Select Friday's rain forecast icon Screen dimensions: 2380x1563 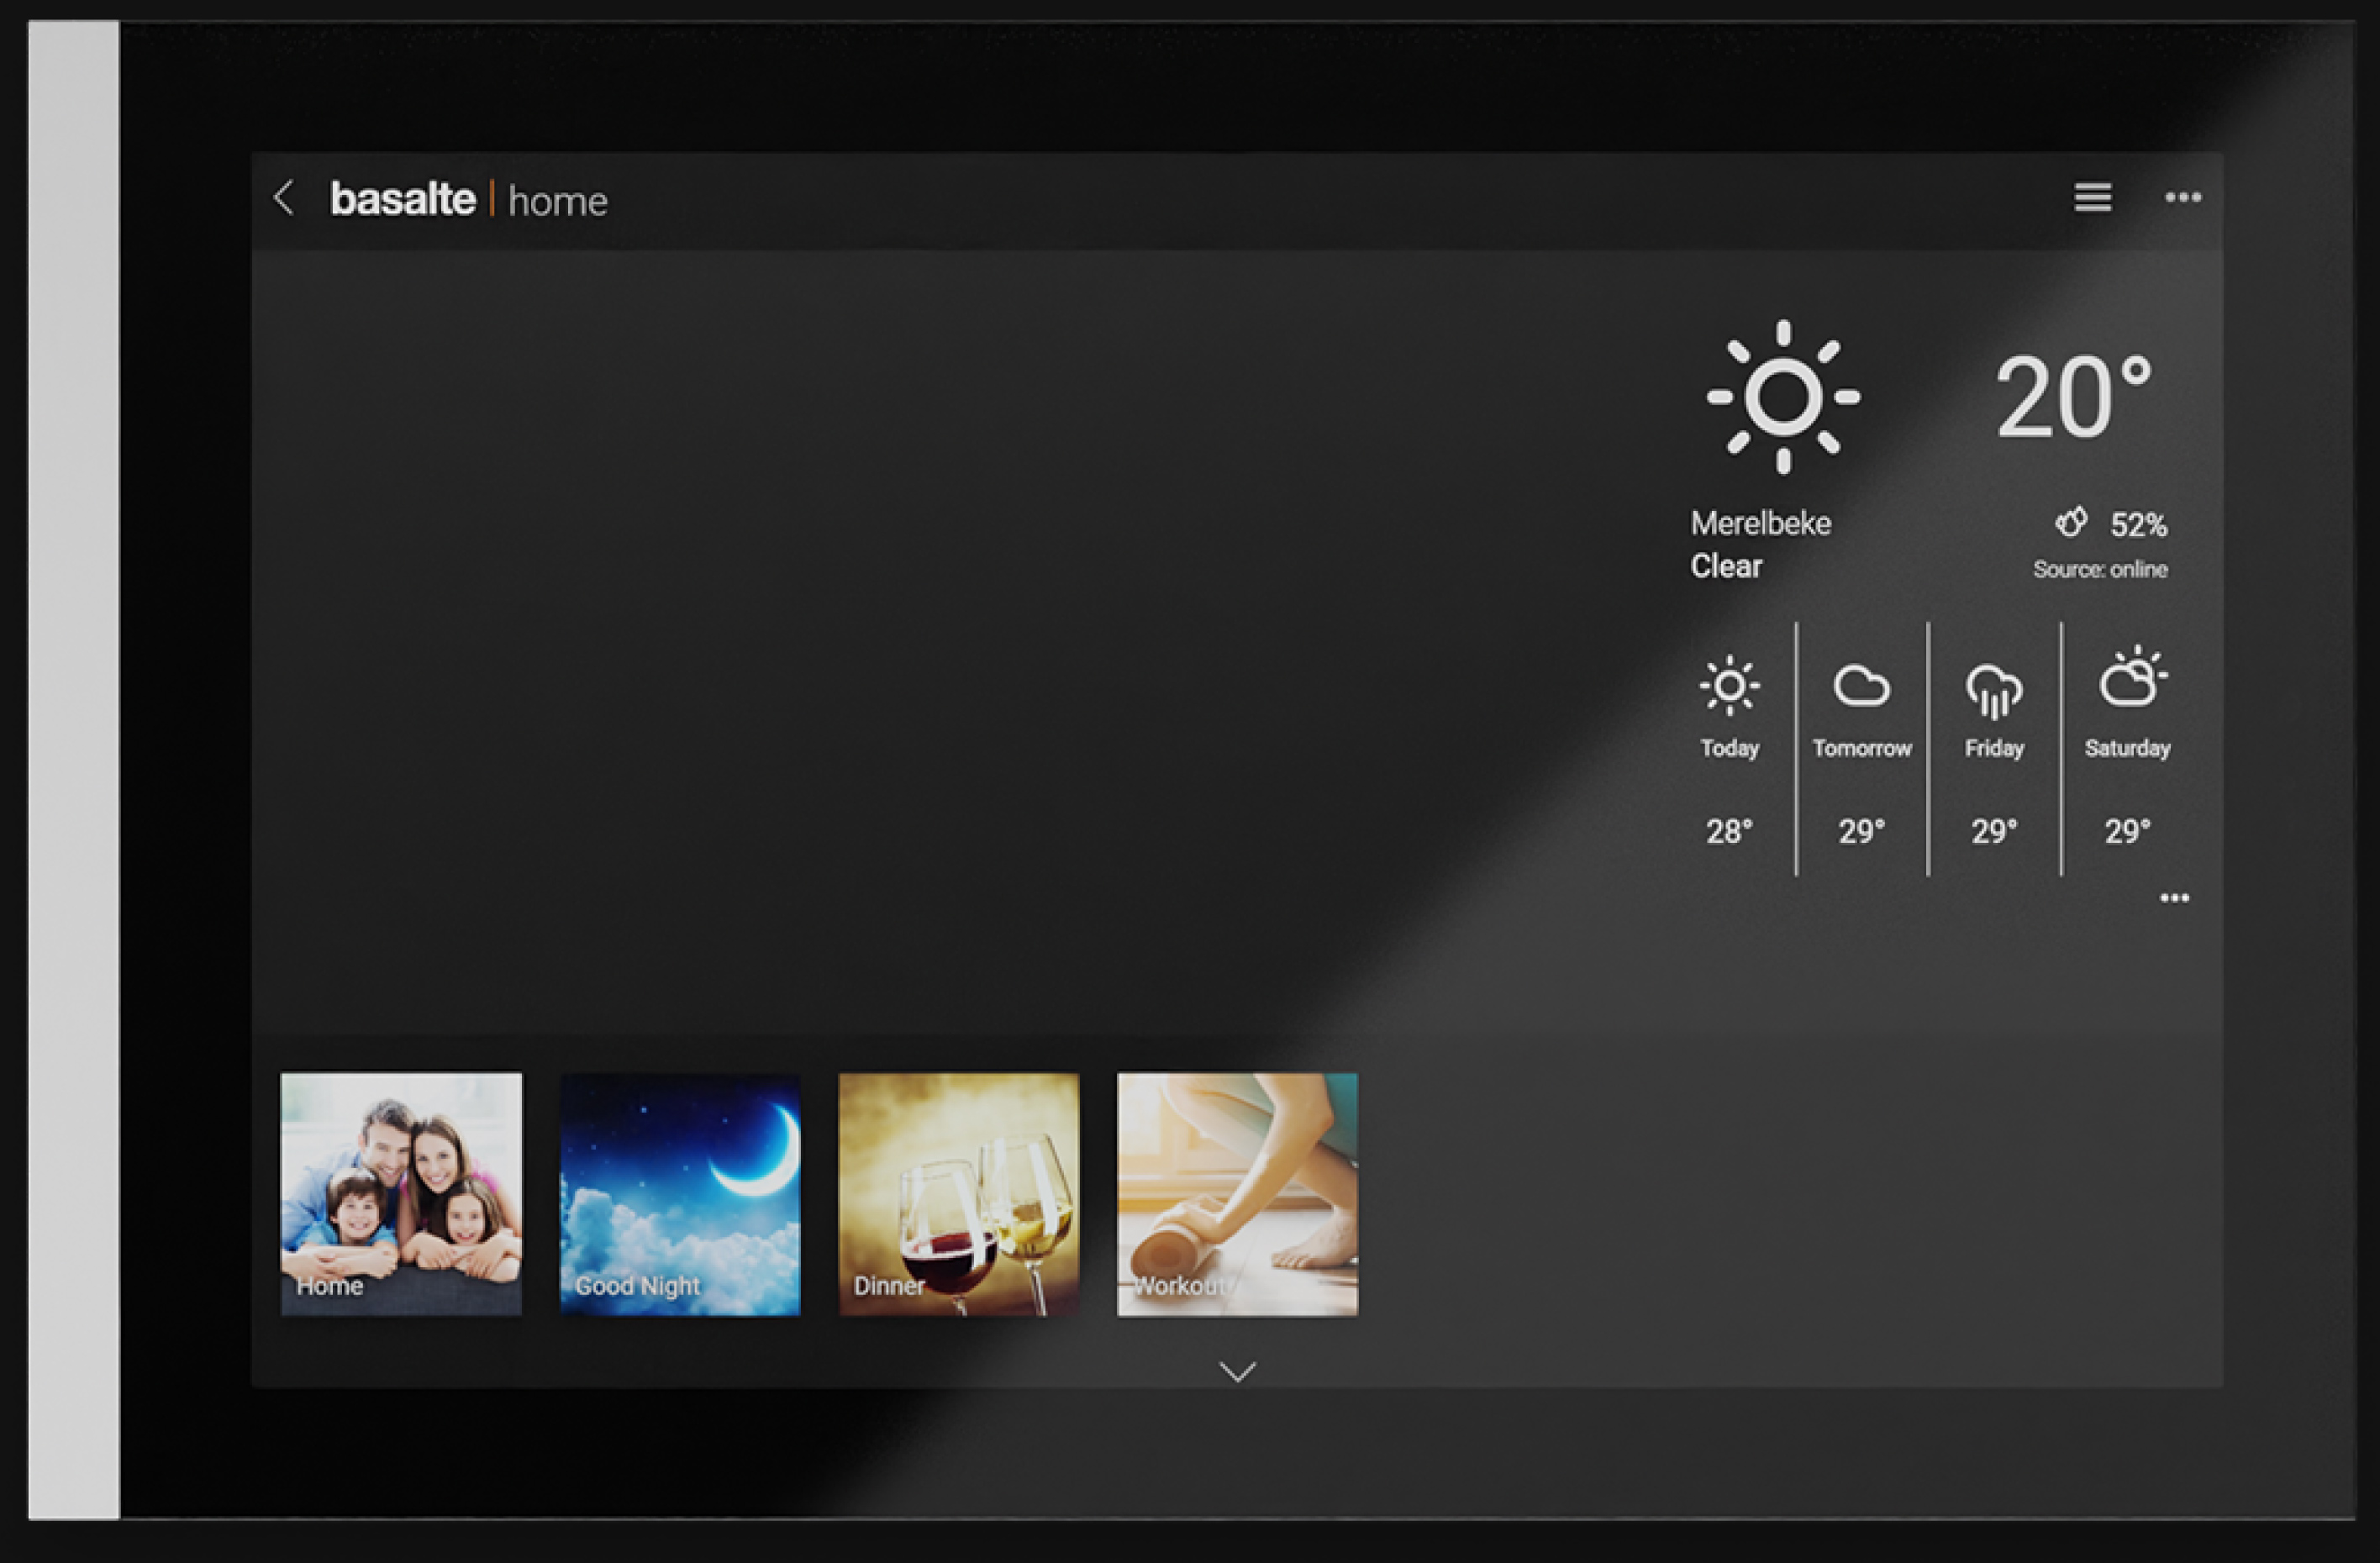[1993, 690]
